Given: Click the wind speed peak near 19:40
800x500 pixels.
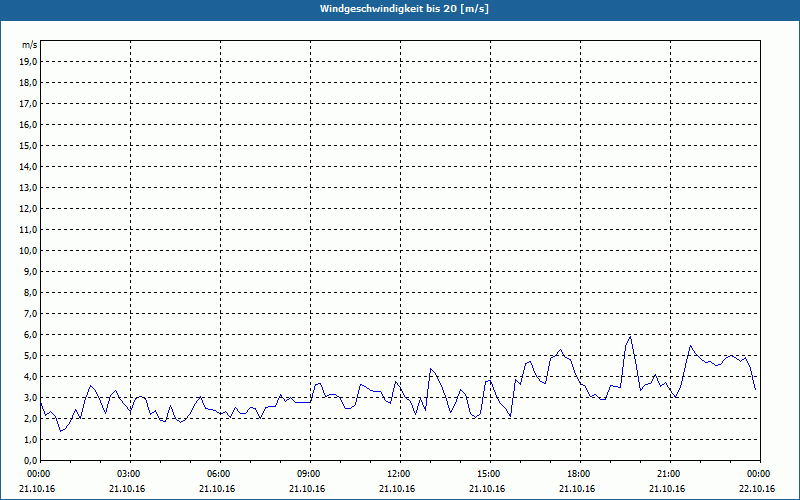Looking at the screenshot, I should 631,337.
